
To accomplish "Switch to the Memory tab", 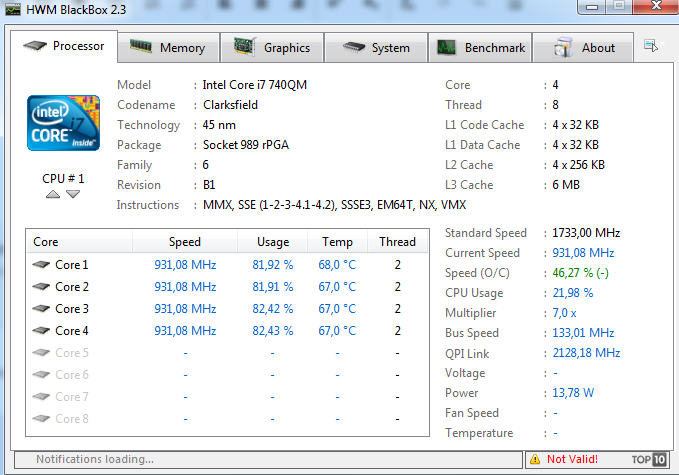I will pyautogui.click(x=168, y=48).
